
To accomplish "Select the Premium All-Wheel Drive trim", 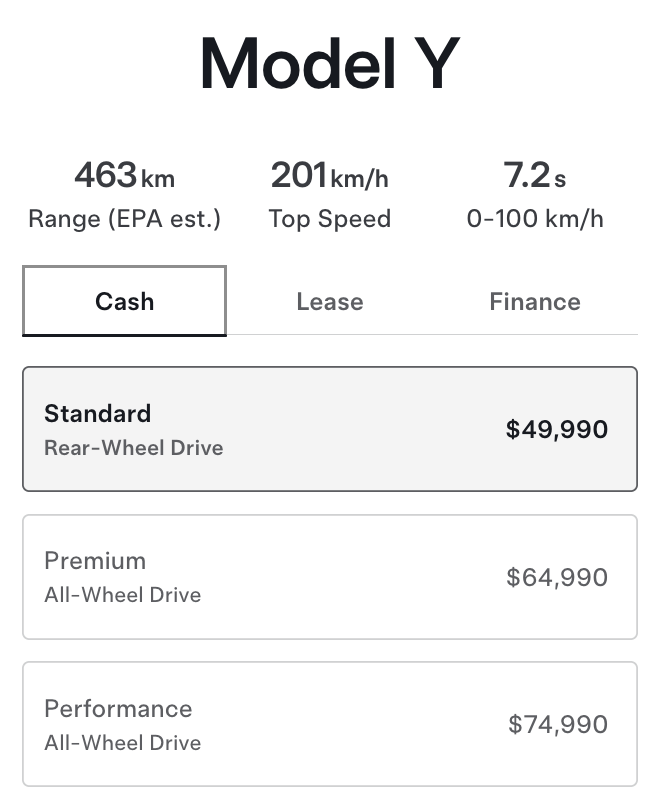I will (329, 577).
